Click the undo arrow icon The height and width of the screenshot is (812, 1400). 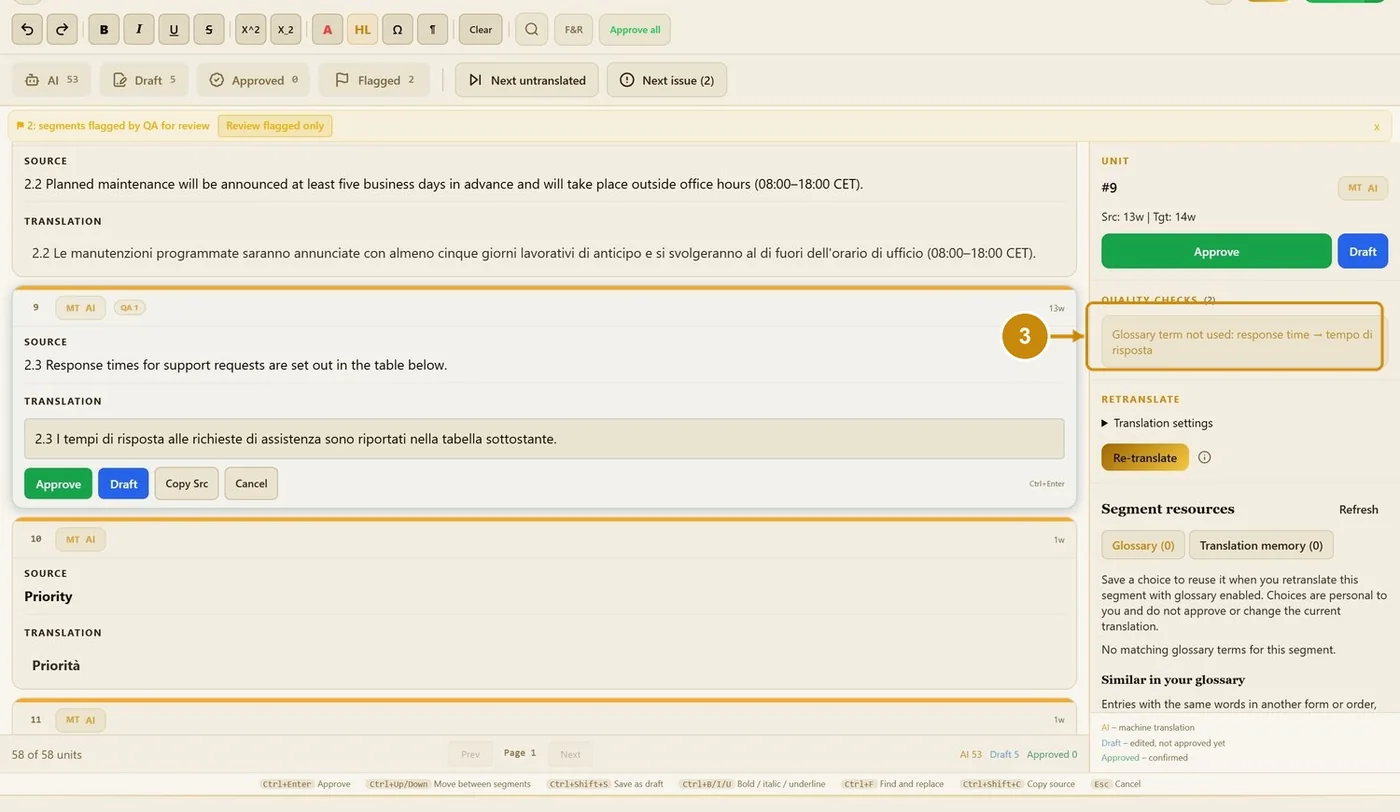point(28,30)
